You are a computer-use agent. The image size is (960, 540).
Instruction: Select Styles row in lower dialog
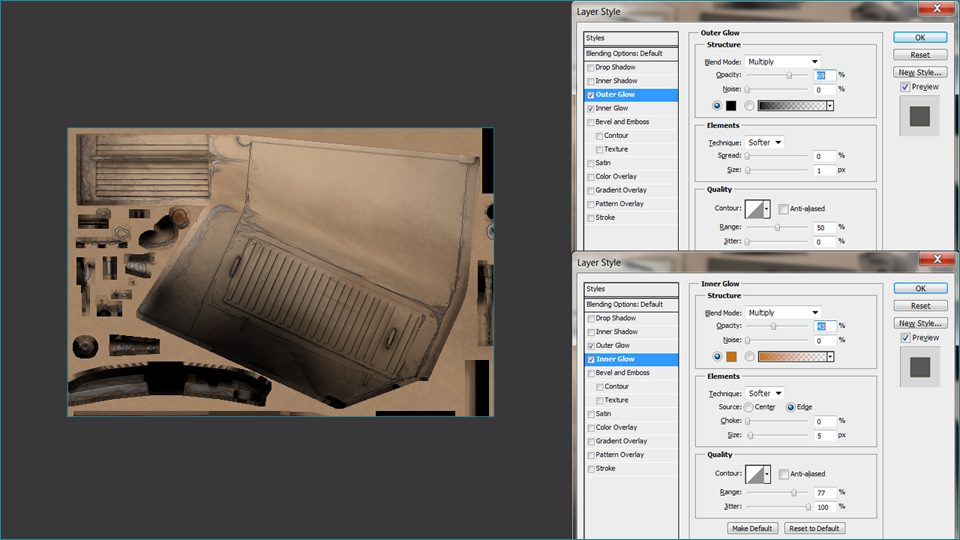tap(631, 289)
